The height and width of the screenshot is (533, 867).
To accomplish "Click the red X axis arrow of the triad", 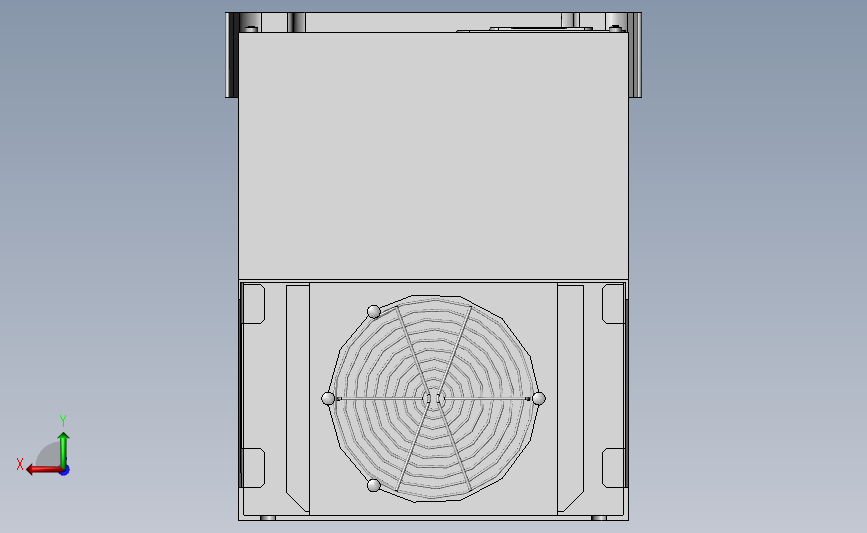I will point(43,470).
